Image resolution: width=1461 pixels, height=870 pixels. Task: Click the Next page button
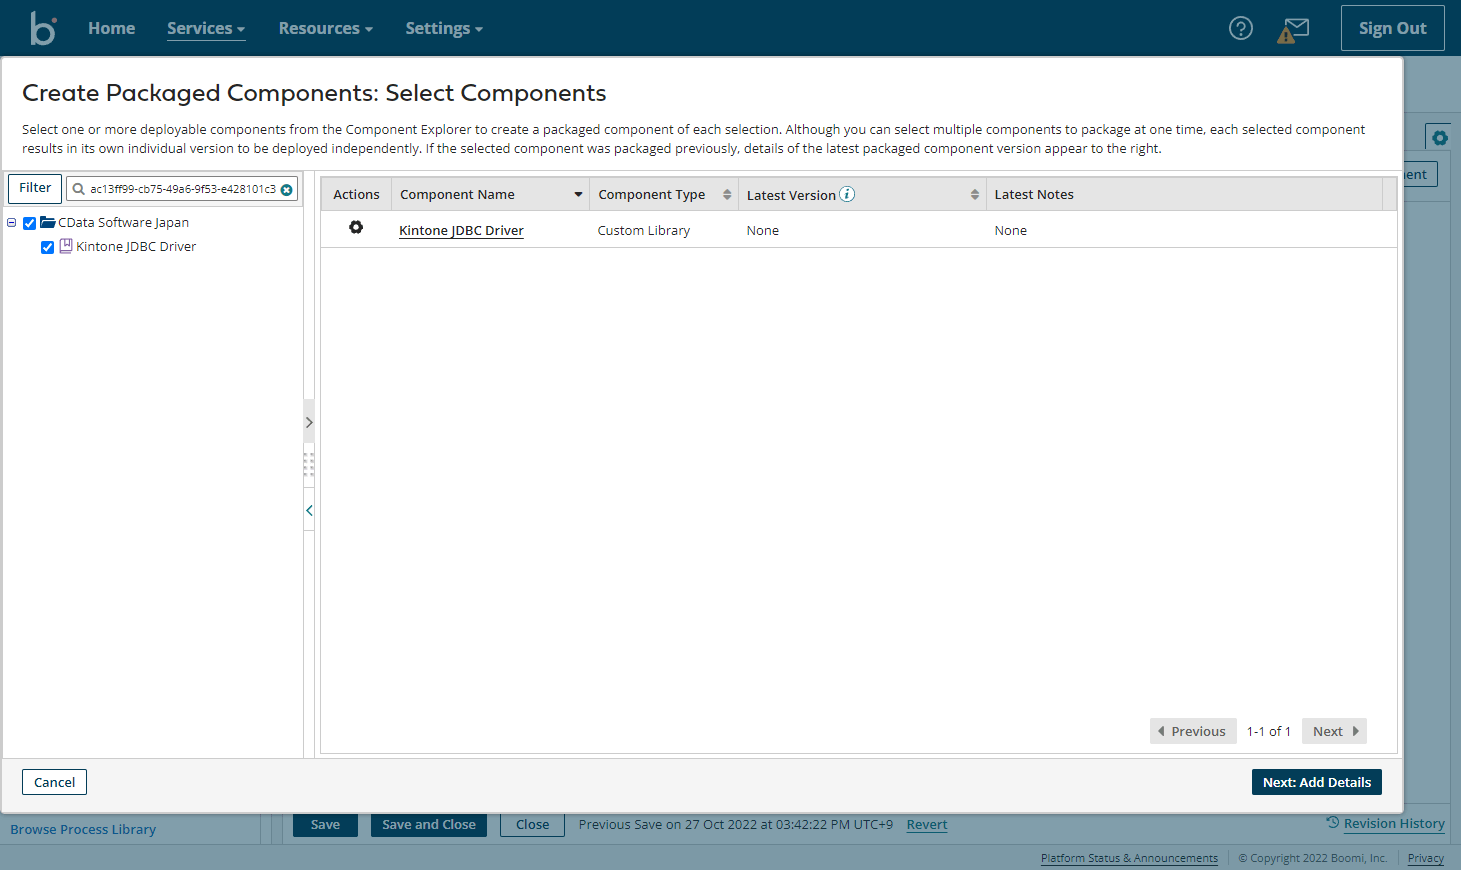(1334, 731)
